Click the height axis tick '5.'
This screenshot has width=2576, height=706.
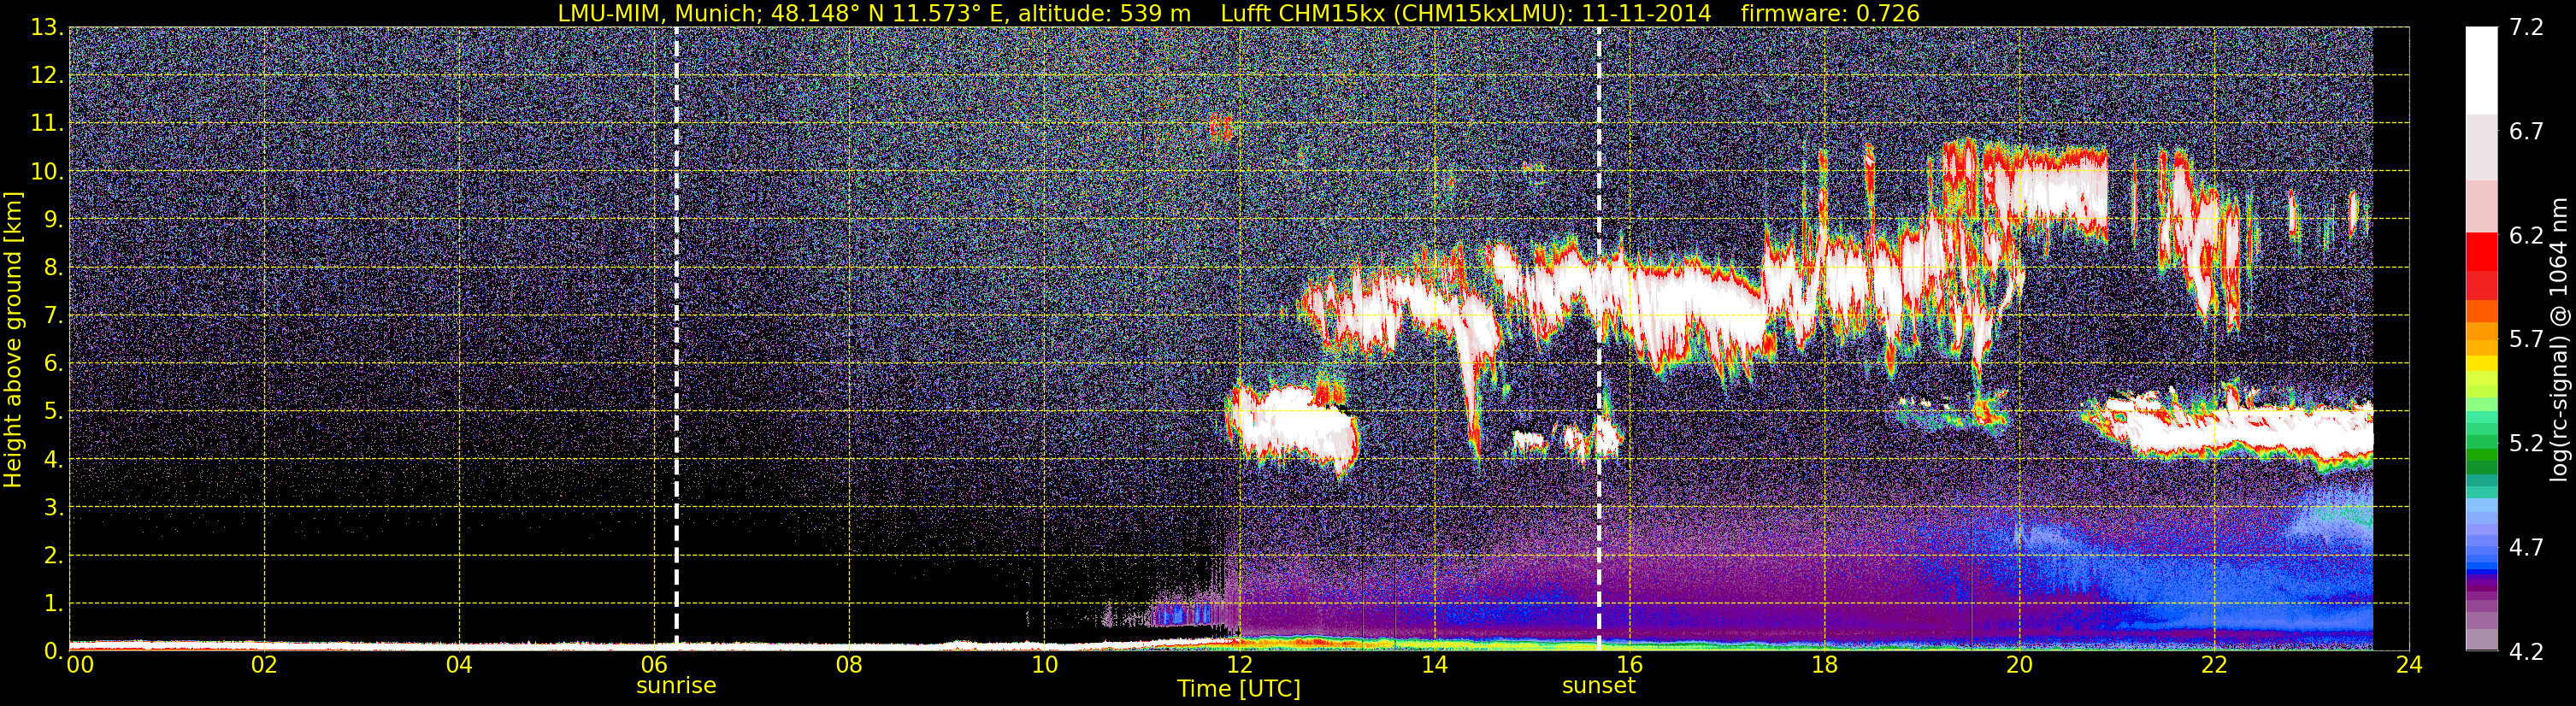point(53,412)
